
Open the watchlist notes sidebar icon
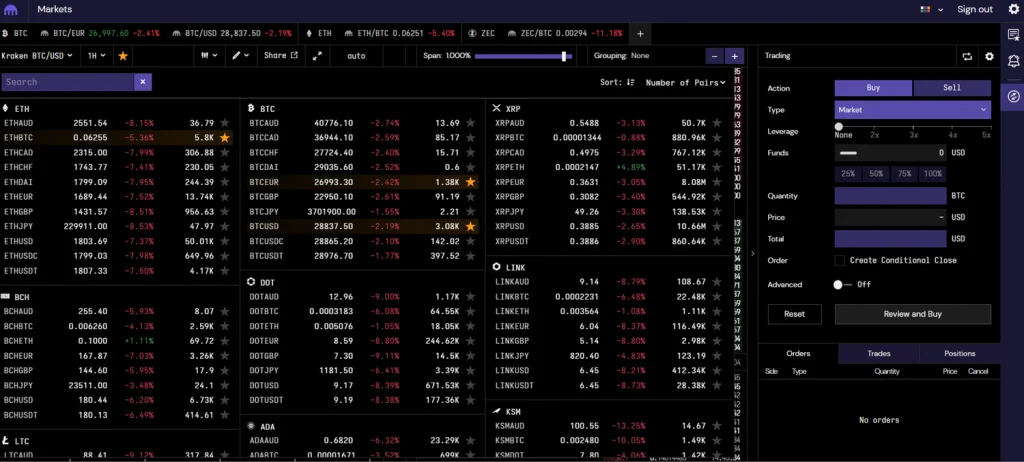[x=1013, y=34]
